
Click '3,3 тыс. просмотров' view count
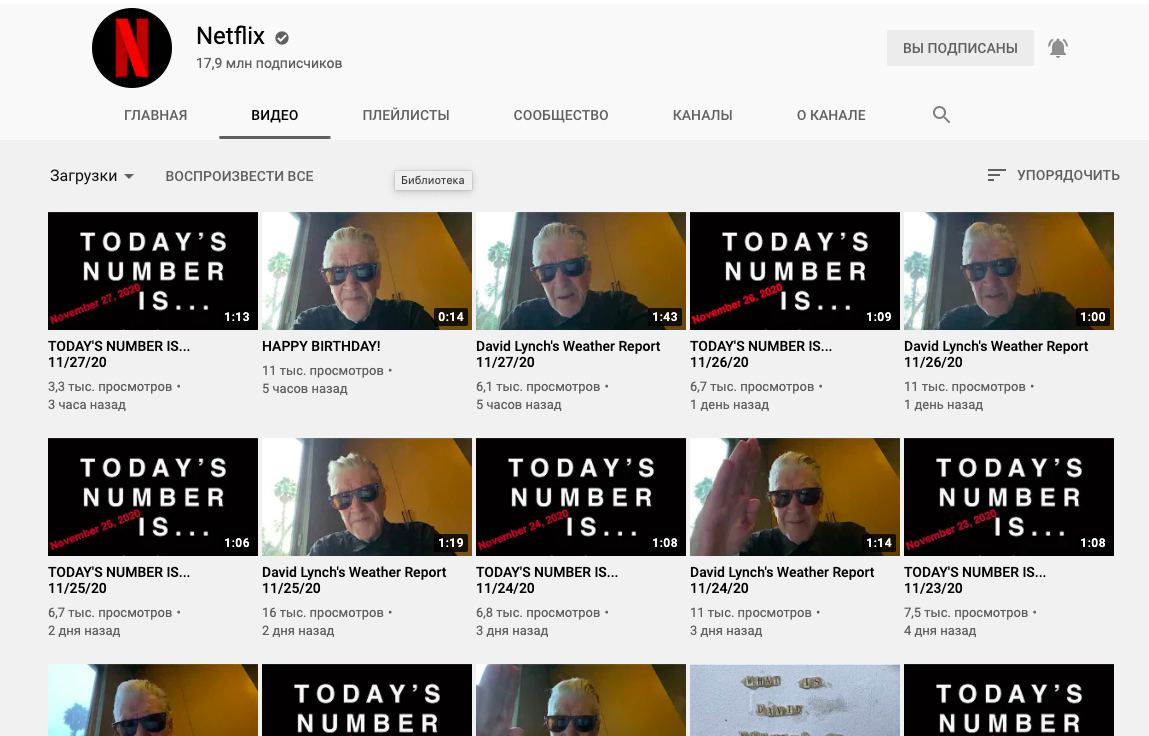(110, 387)
